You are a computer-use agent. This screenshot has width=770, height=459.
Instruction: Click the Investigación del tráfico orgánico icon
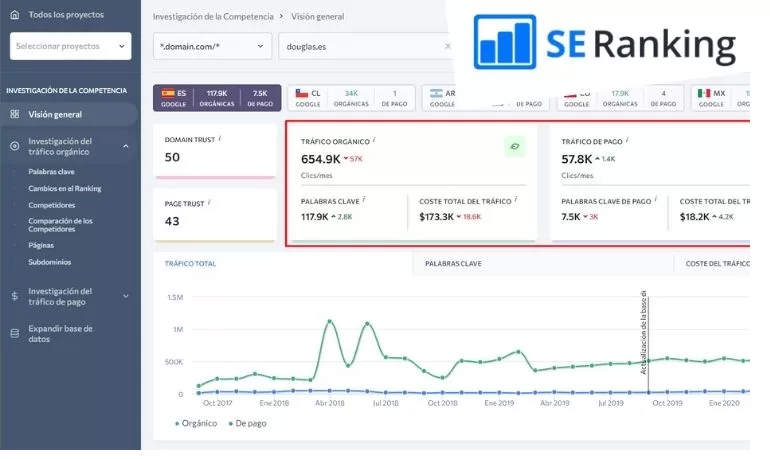[14, 146]
